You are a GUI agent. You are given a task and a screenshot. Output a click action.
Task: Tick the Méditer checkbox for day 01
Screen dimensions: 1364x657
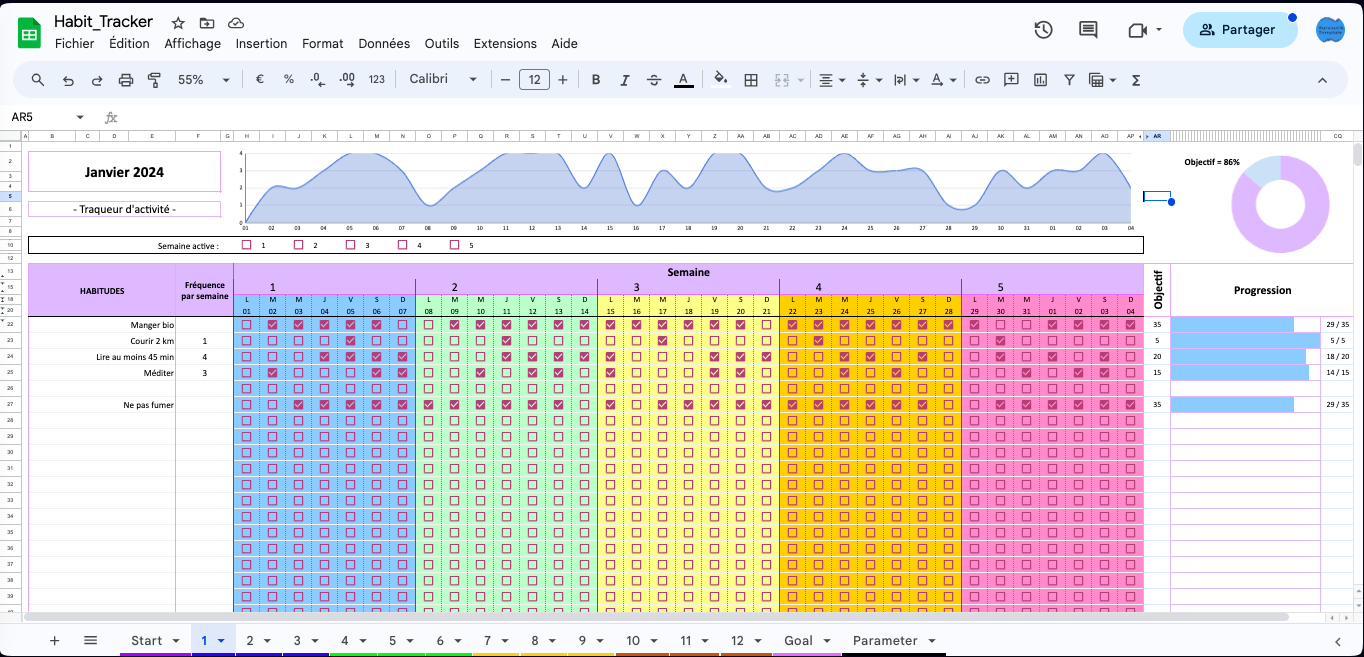(247, 372)
